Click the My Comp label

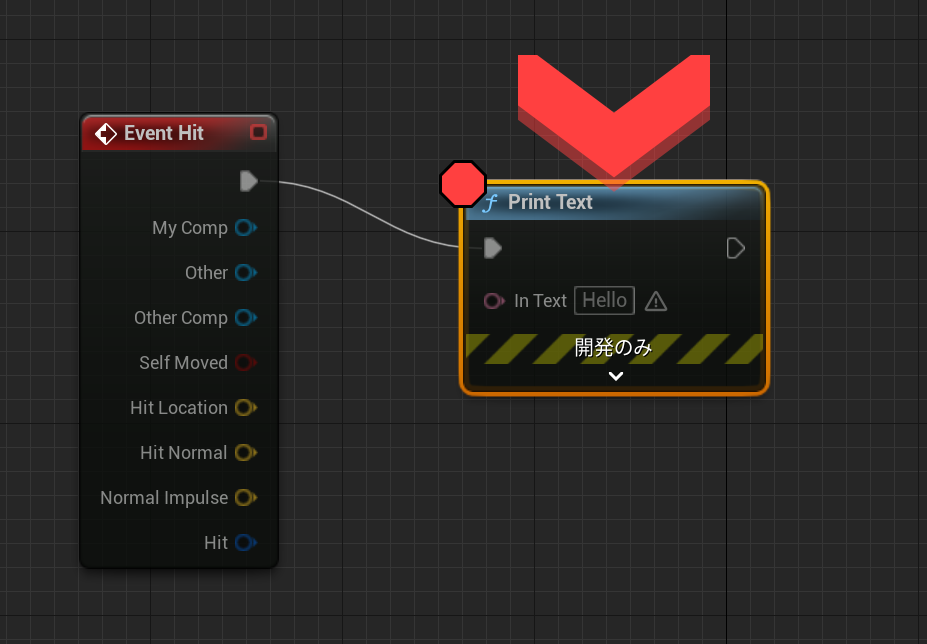(190, 228)
